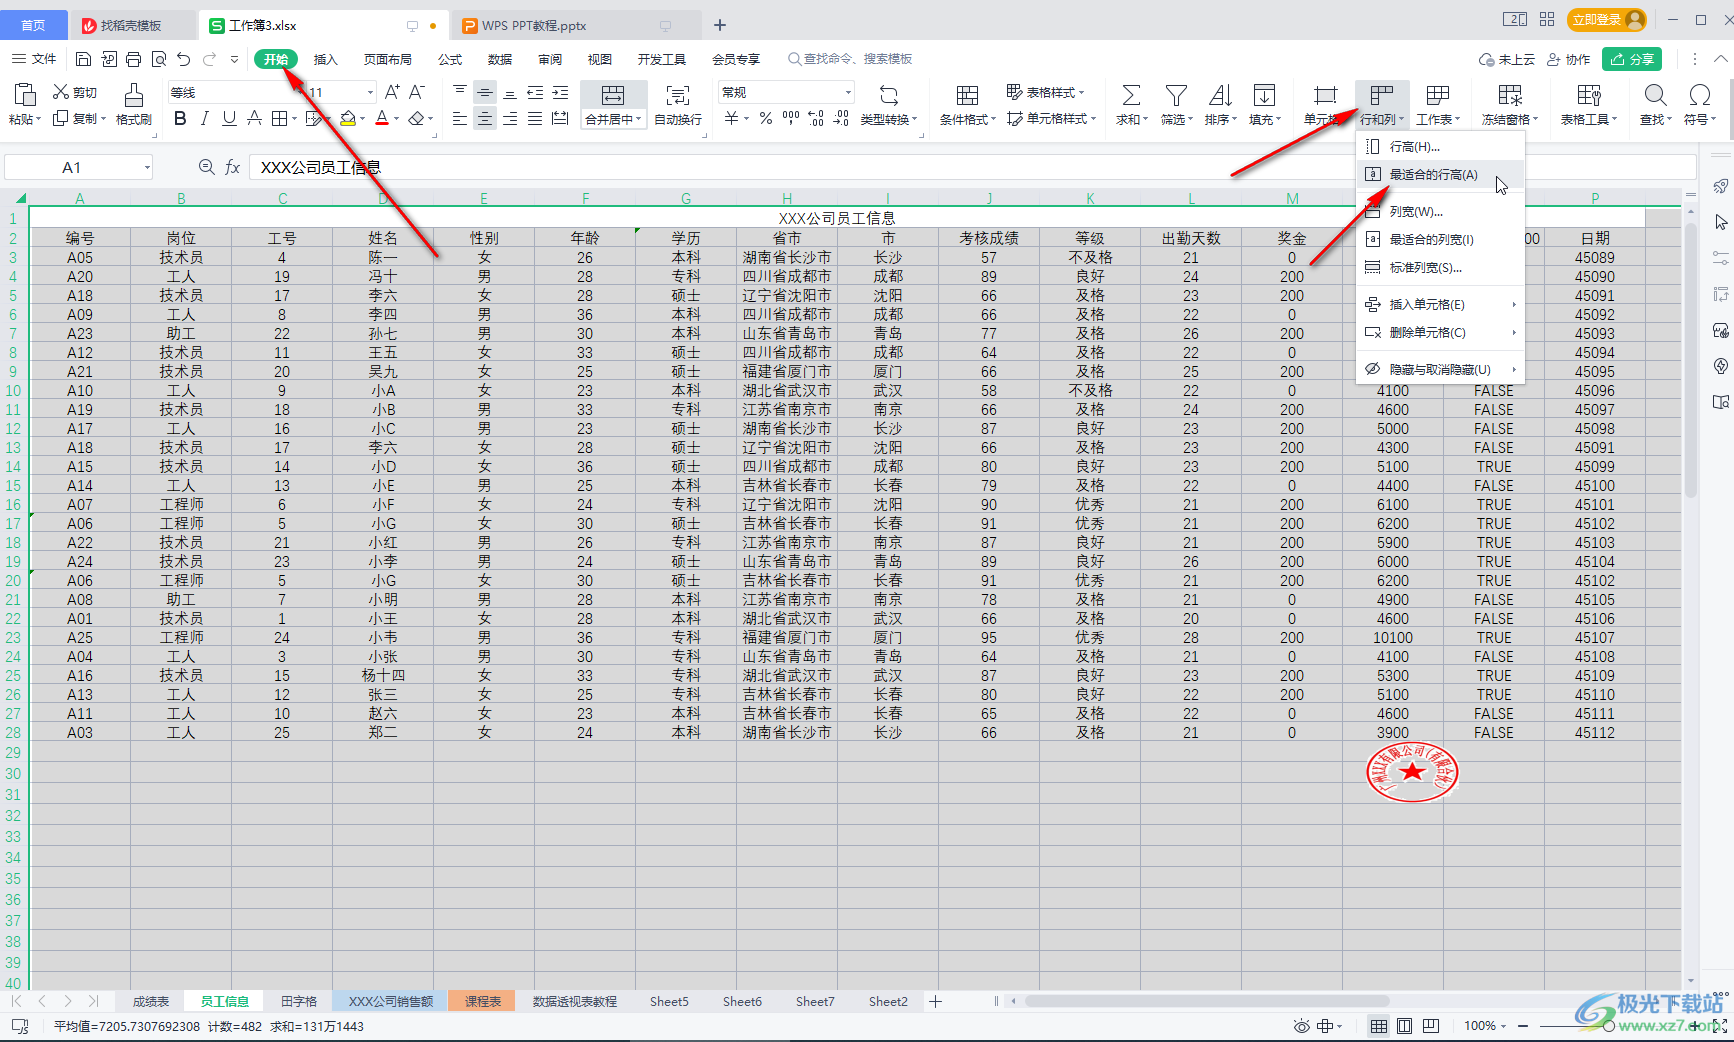1734x1042 pixels.
Task: Click the green 分享 share button
Action: coord(1631,59)
